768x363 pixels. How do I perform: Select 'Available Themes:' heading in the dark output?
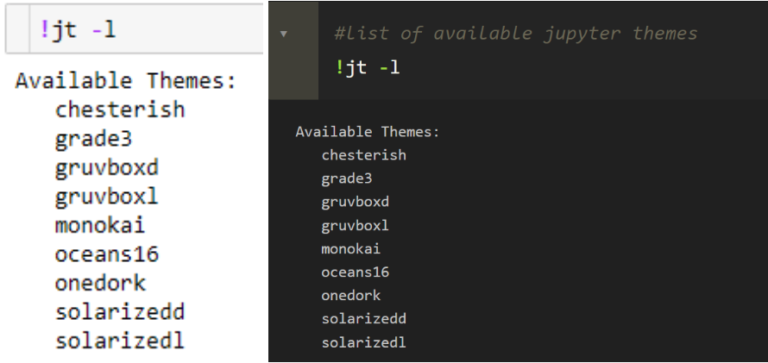pyautogui.click(x=368, y=132)
